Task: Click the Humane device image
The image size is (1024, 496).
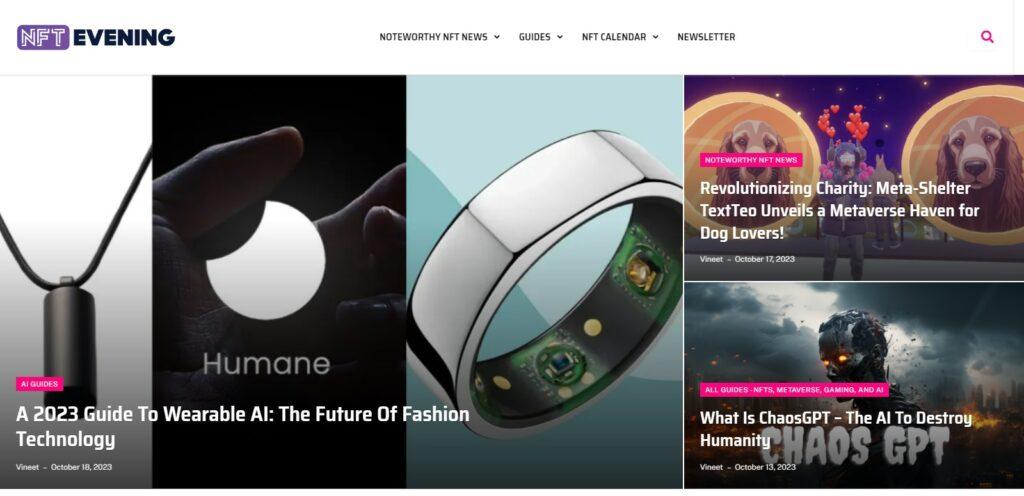Action: 279,261
